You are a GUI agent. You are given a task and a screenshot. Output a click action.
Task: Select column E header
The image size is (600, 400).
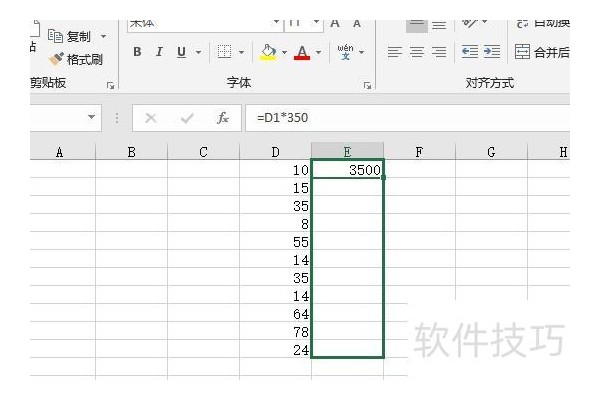tap(347, 152)
